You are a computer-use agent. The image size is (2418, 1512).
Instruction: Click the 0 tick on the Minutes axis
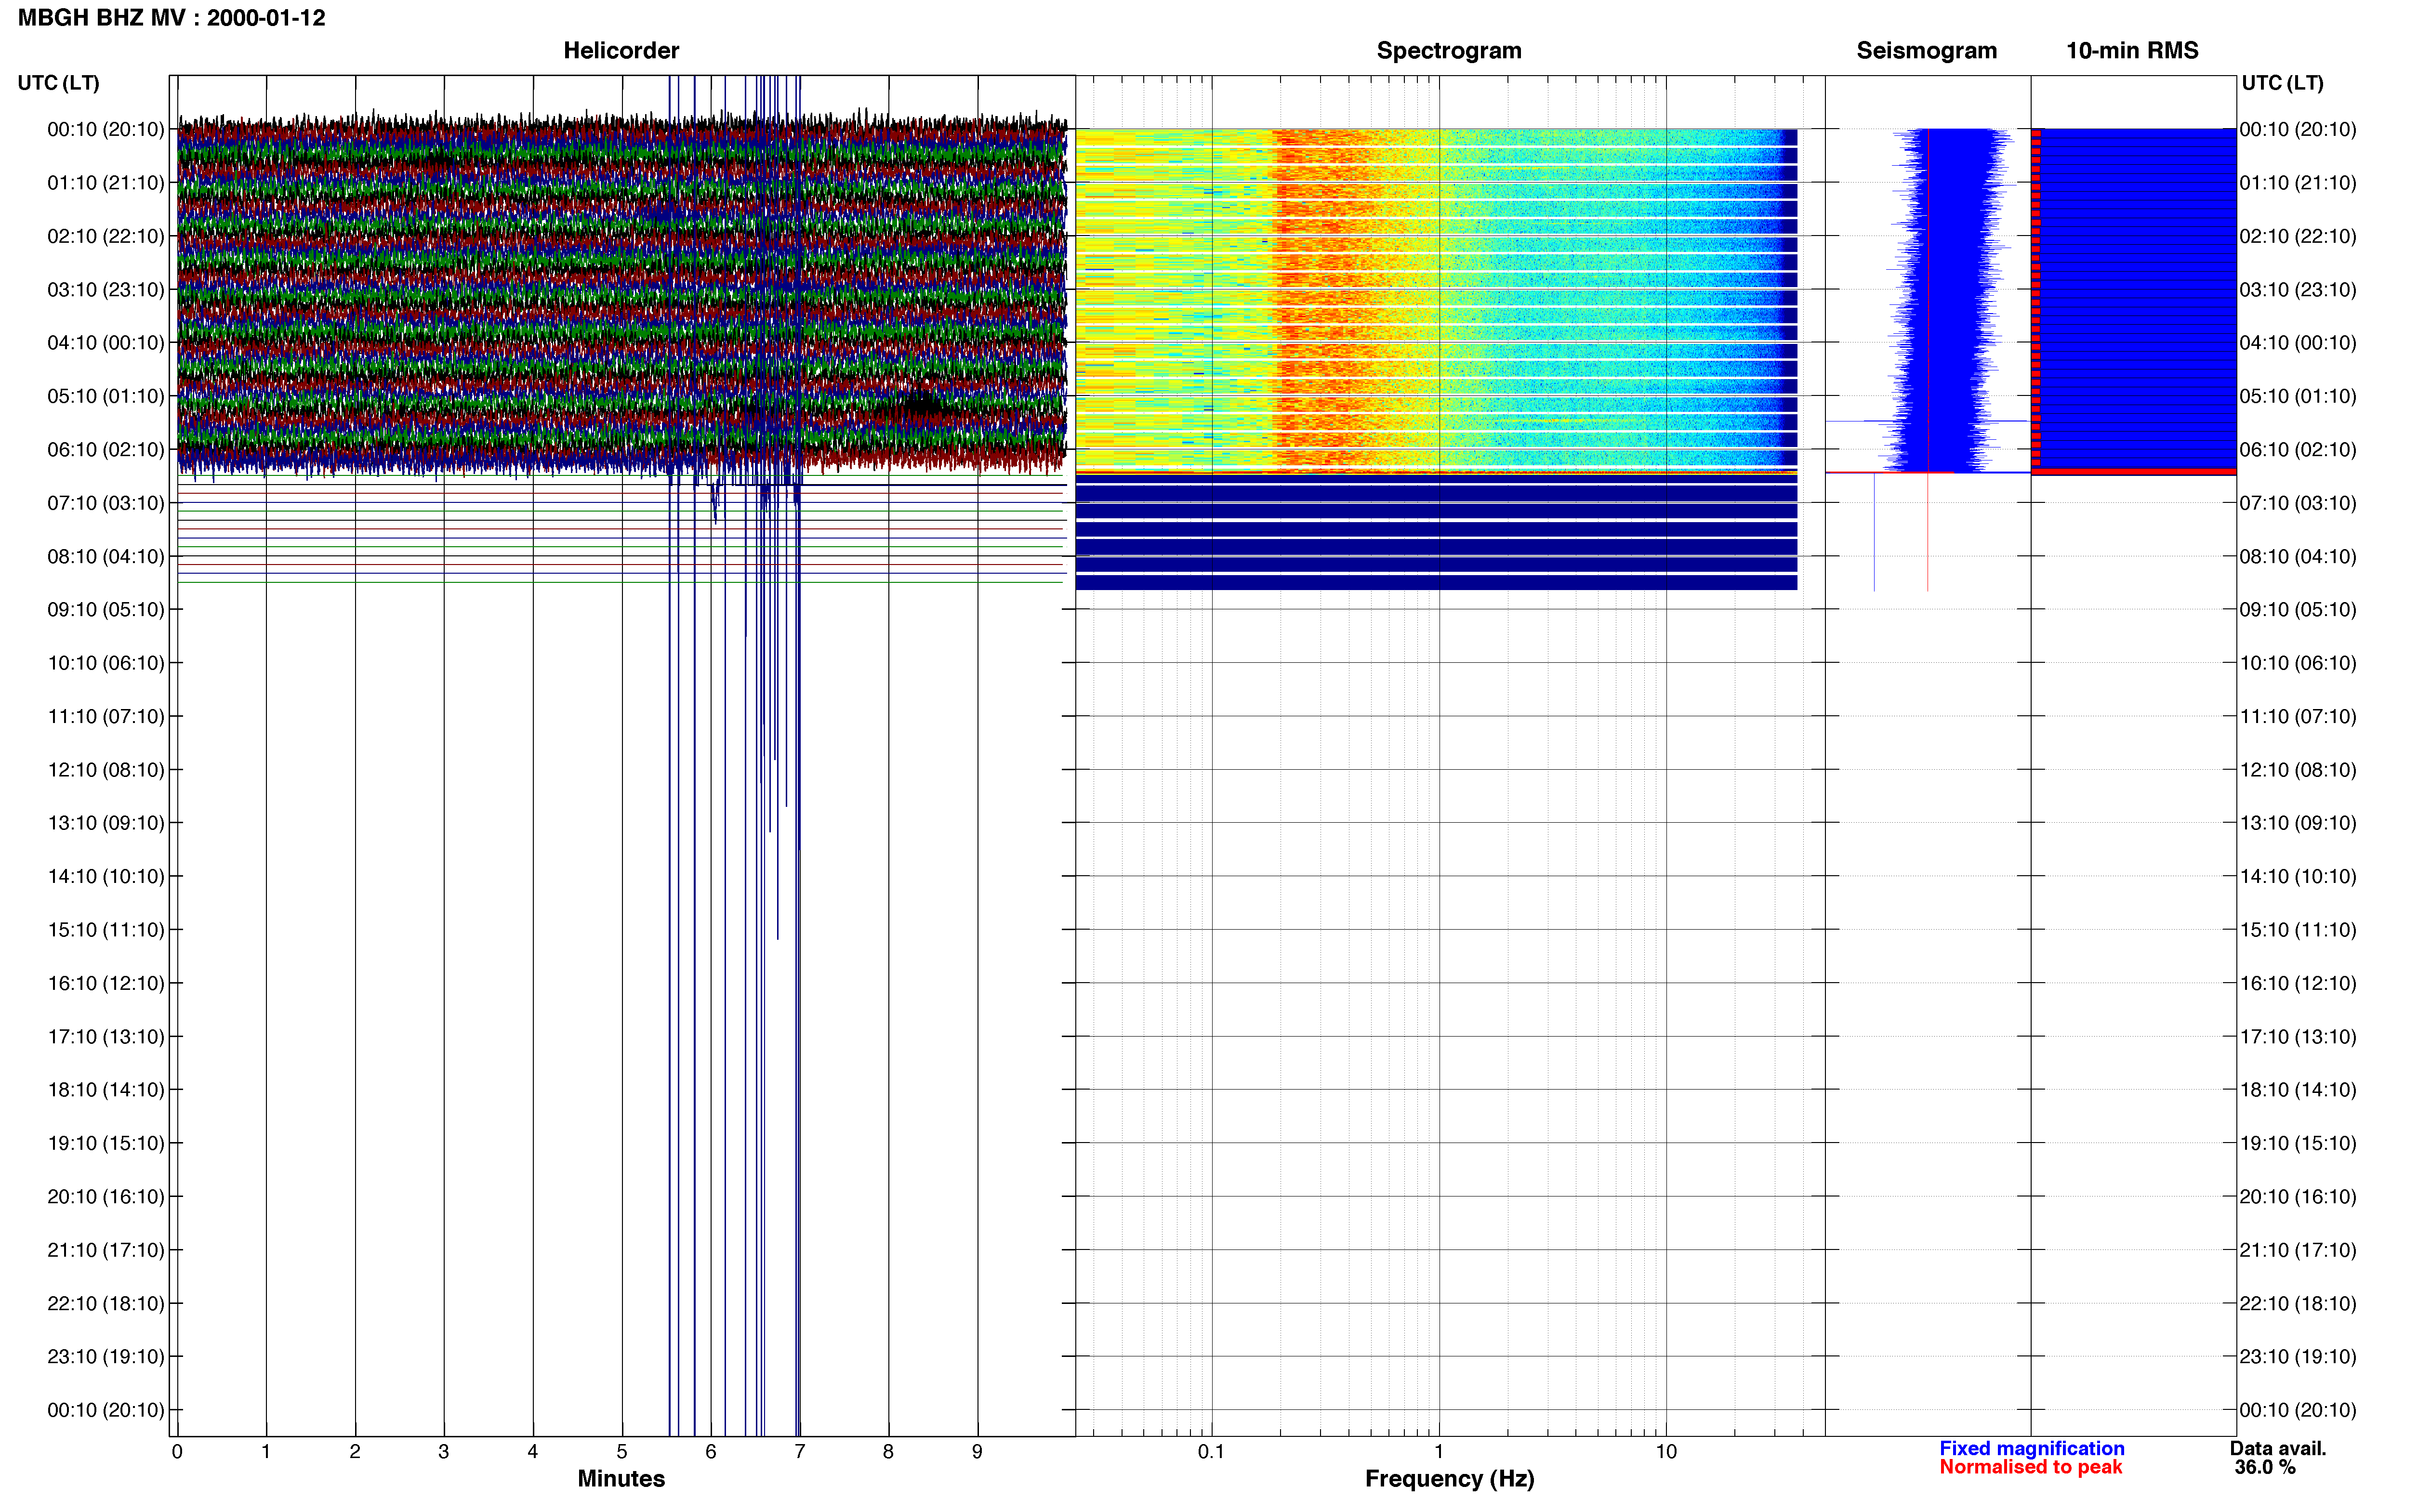177,1451
